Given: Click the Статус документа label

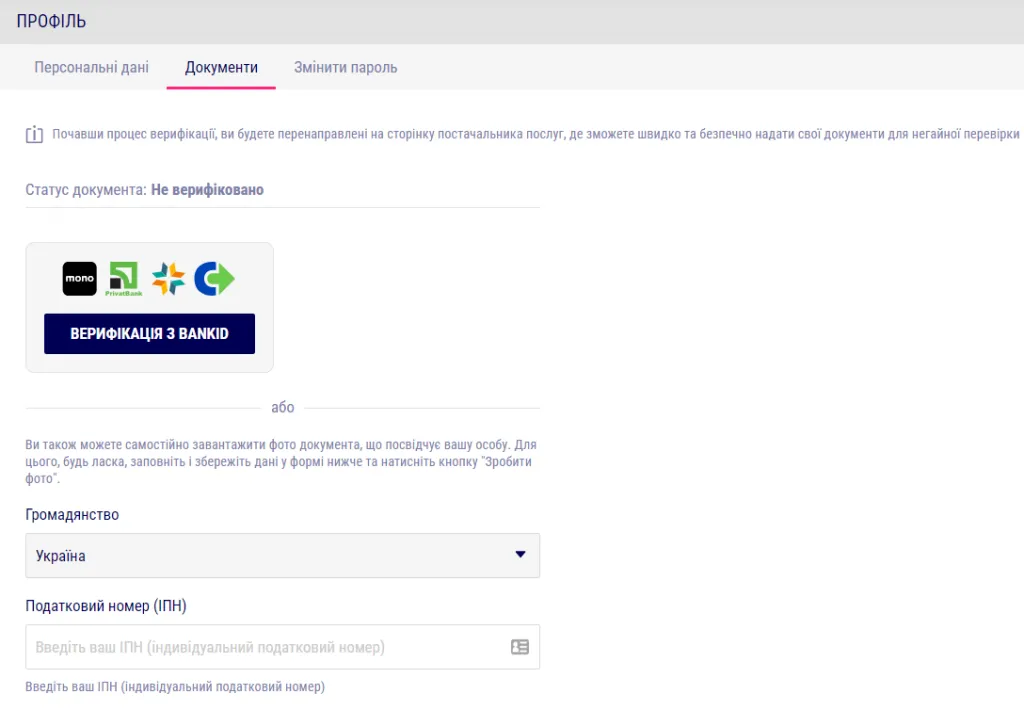Looking at the screenshot, I should [x=86, y=190].
